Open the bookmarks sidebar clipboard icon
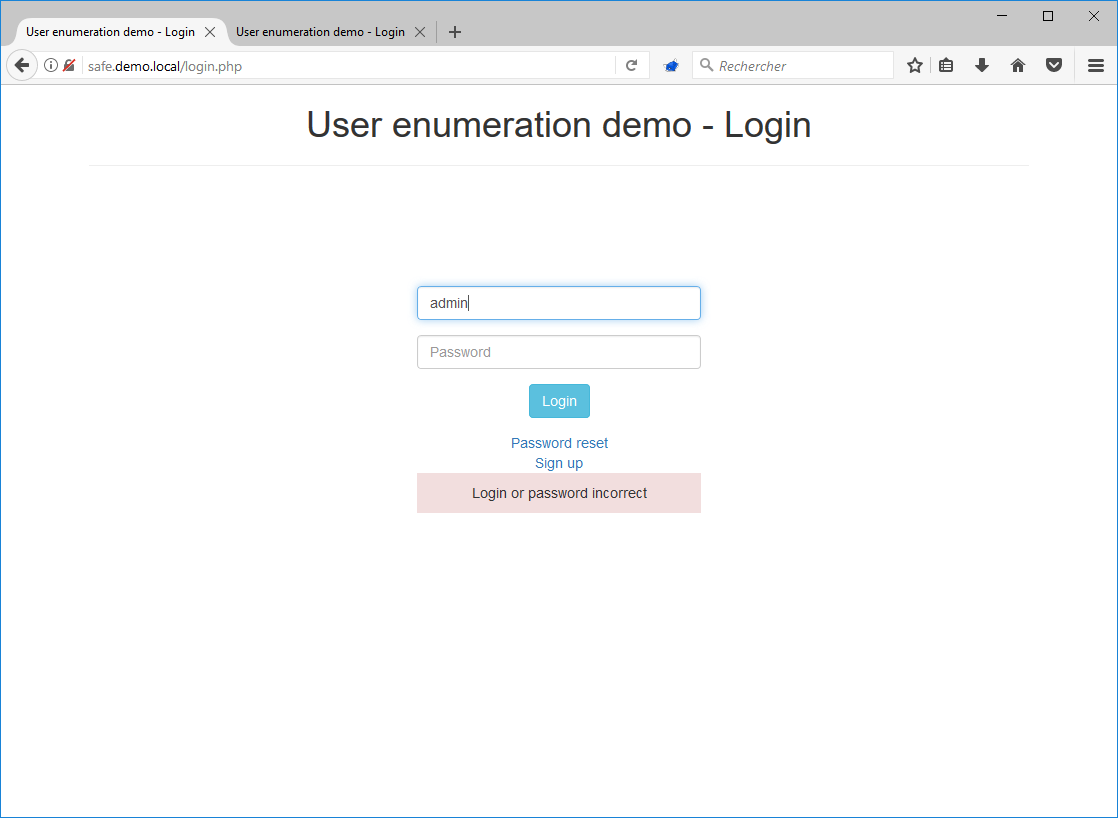 pos(946,64)
